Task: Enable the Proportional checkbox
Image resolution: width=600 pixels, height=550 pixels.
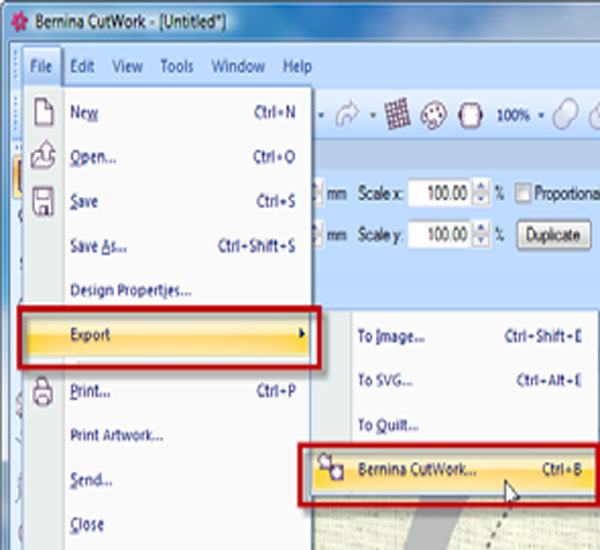Action: (x=523, y=193)
